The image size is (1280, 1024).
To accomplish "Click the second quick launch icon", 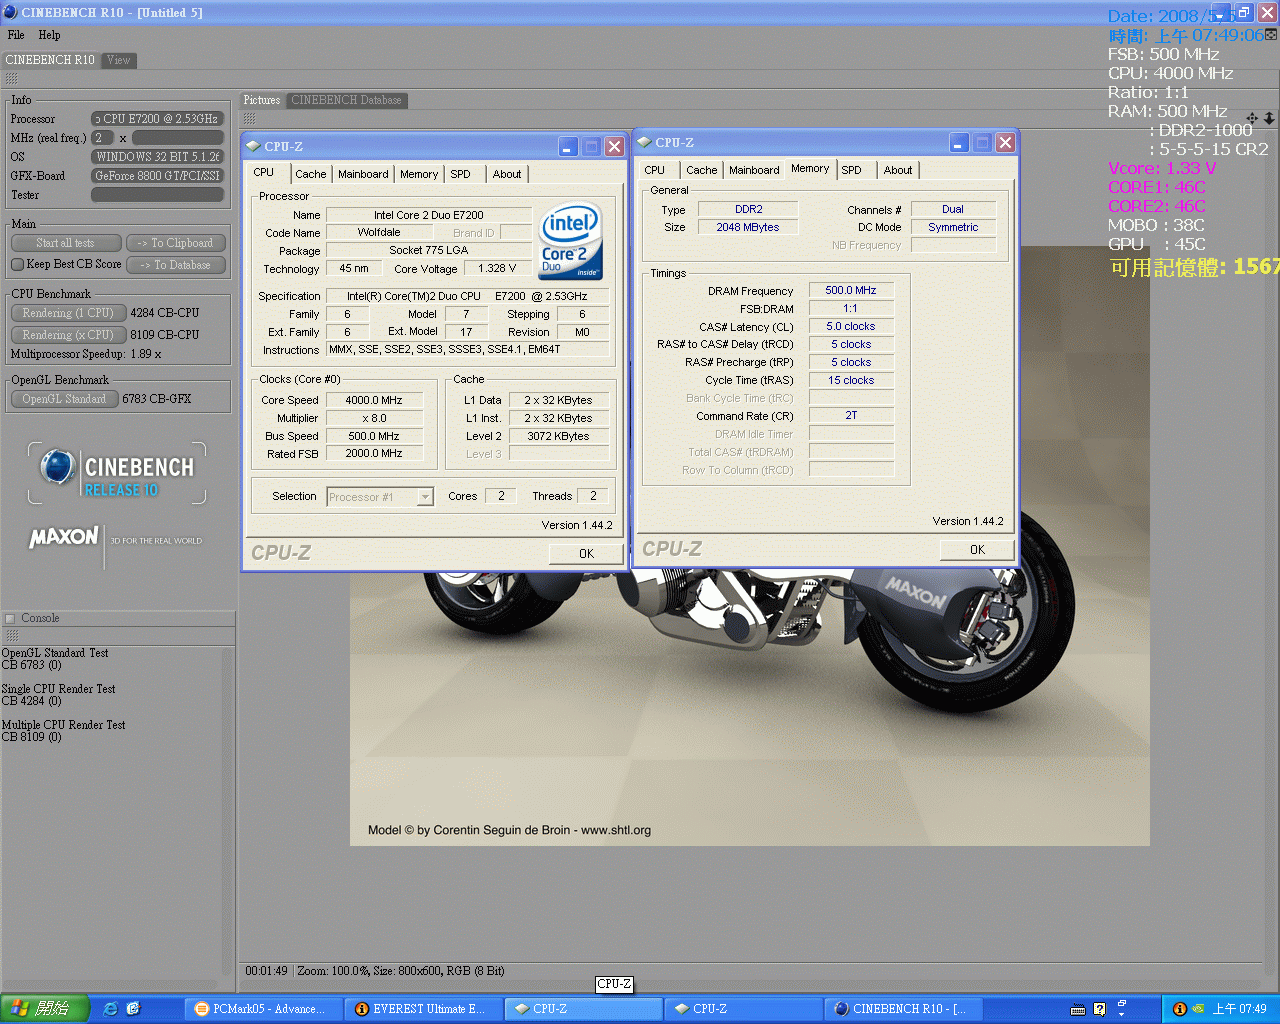I will click(133, 1009).
